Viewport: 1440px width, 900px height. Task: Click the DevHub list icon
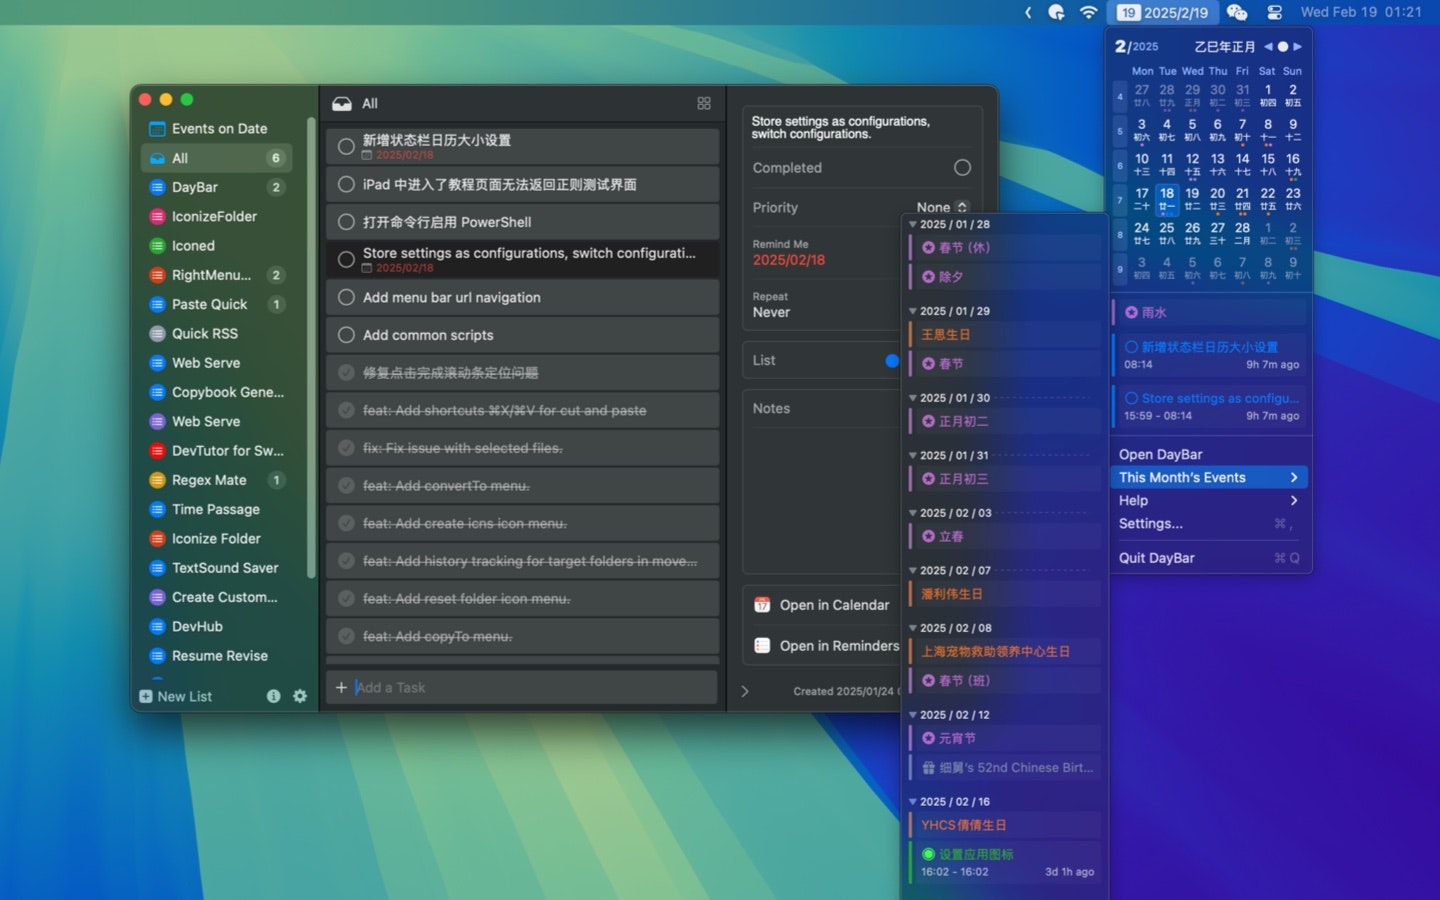click(157, 627)
